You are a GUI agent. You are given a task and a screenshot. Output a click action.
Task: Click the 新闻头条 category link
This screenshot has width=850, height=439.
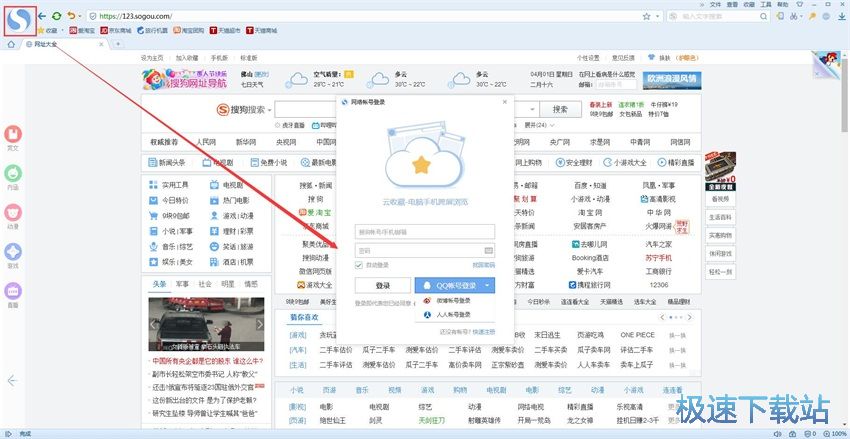167,162
